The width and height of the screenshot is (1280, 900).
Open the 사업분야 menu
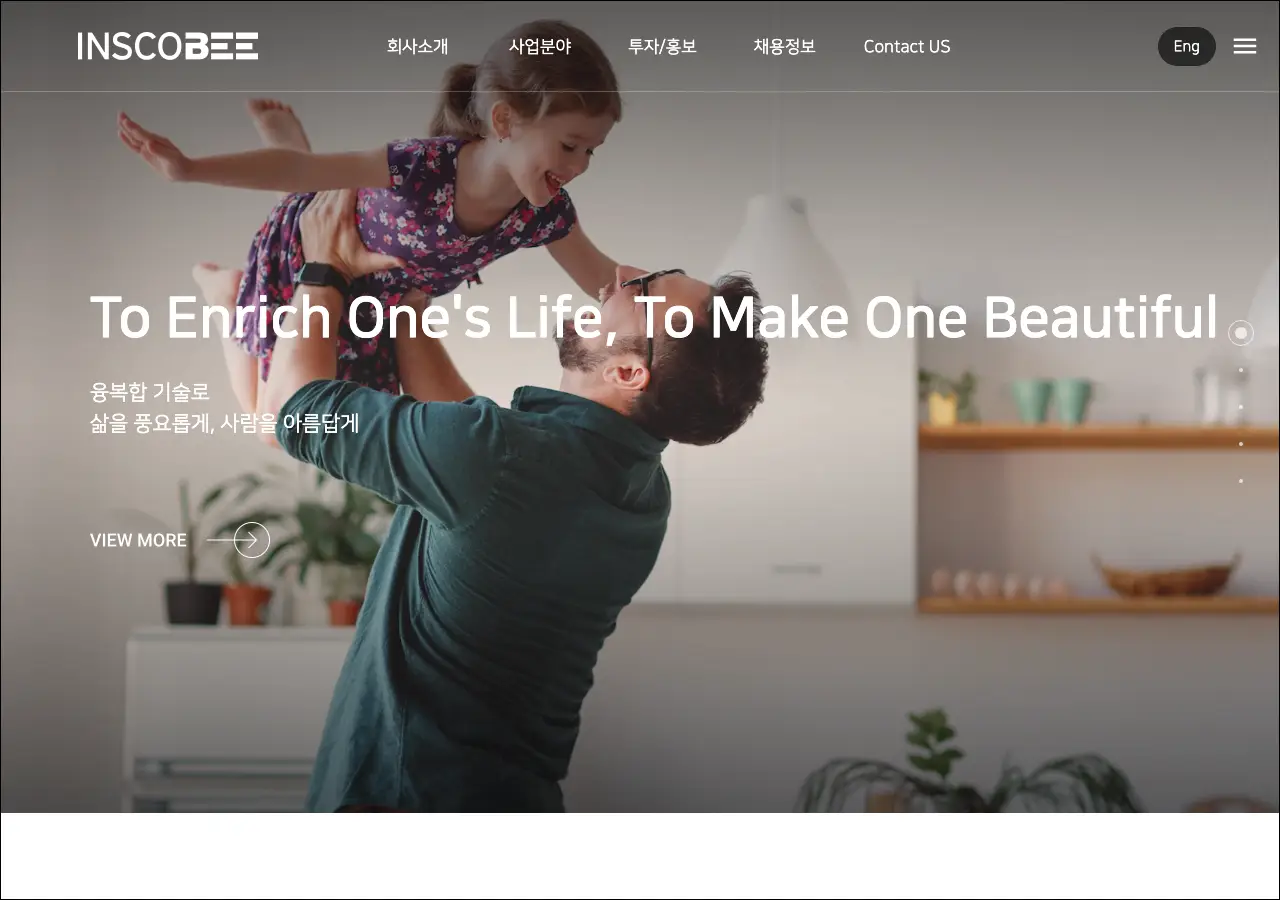point(540,46)
